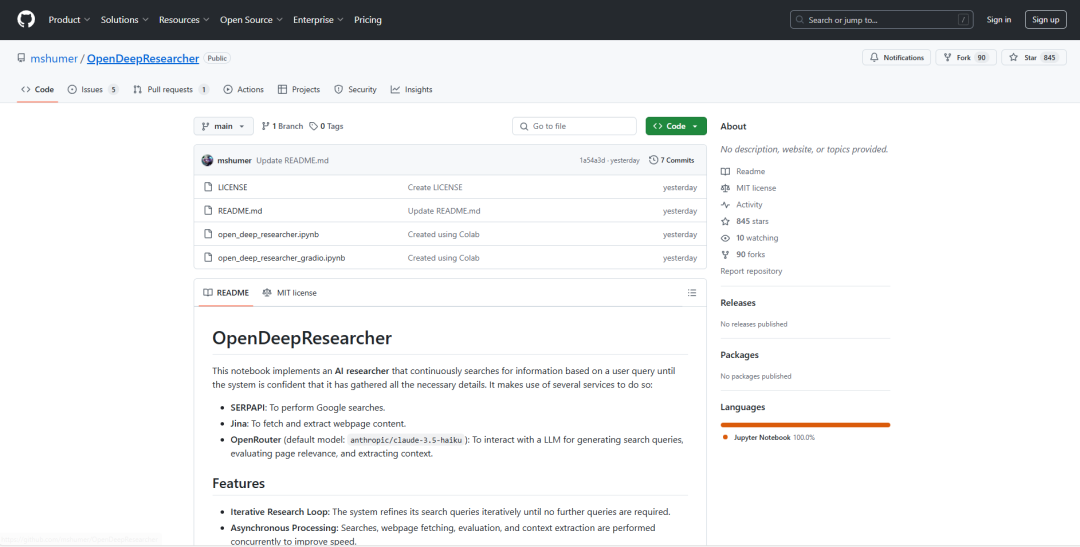1080x547 pixels.
Task: Click the Notifications bell button
Action: 896,58
